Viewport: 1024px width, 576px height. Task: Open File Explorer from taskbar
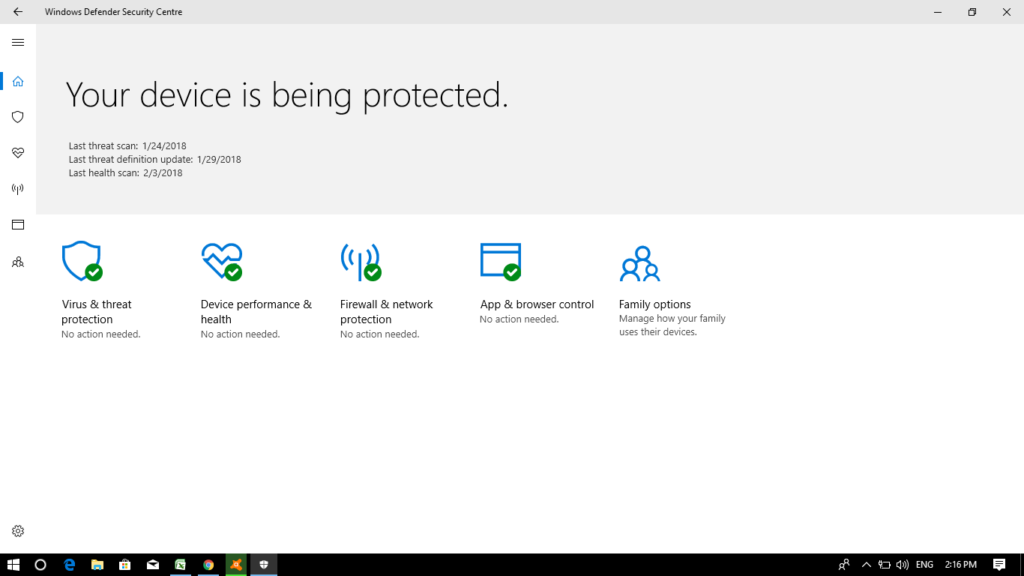coord(97,565)
